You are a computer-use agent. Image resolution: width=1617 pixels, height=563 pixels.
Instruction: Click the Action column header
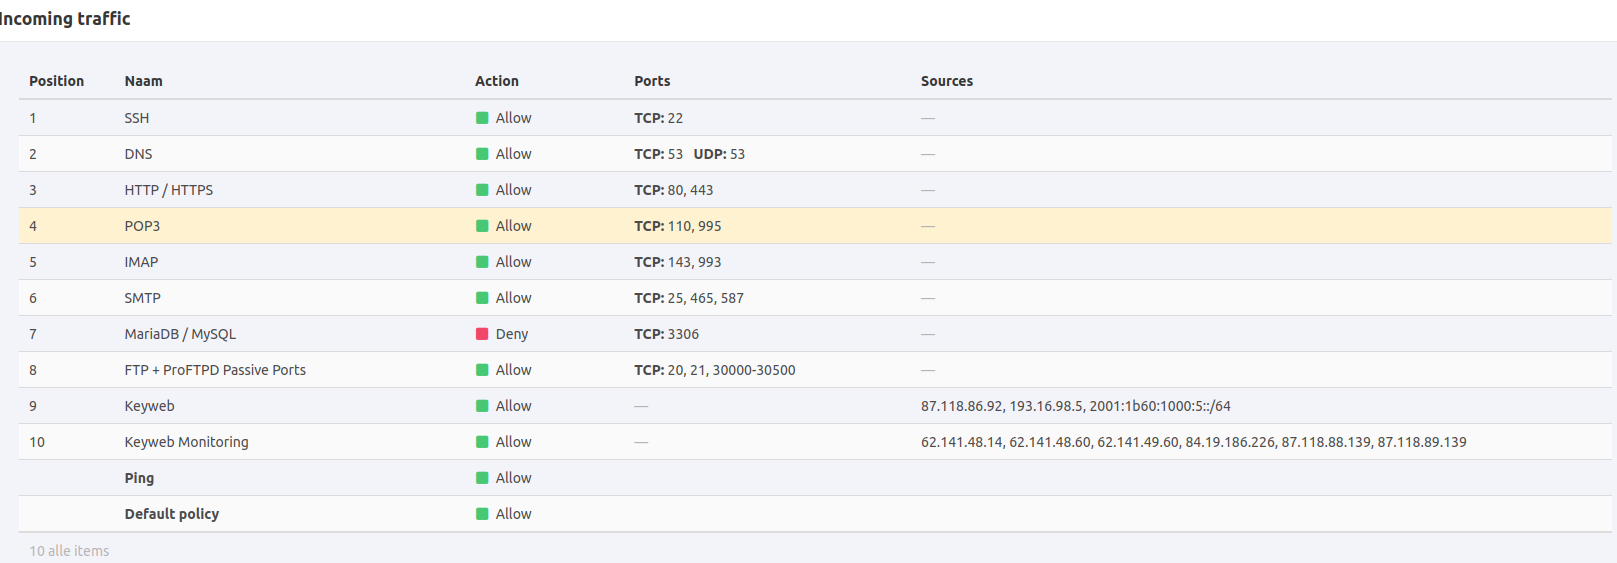[496, 81]
